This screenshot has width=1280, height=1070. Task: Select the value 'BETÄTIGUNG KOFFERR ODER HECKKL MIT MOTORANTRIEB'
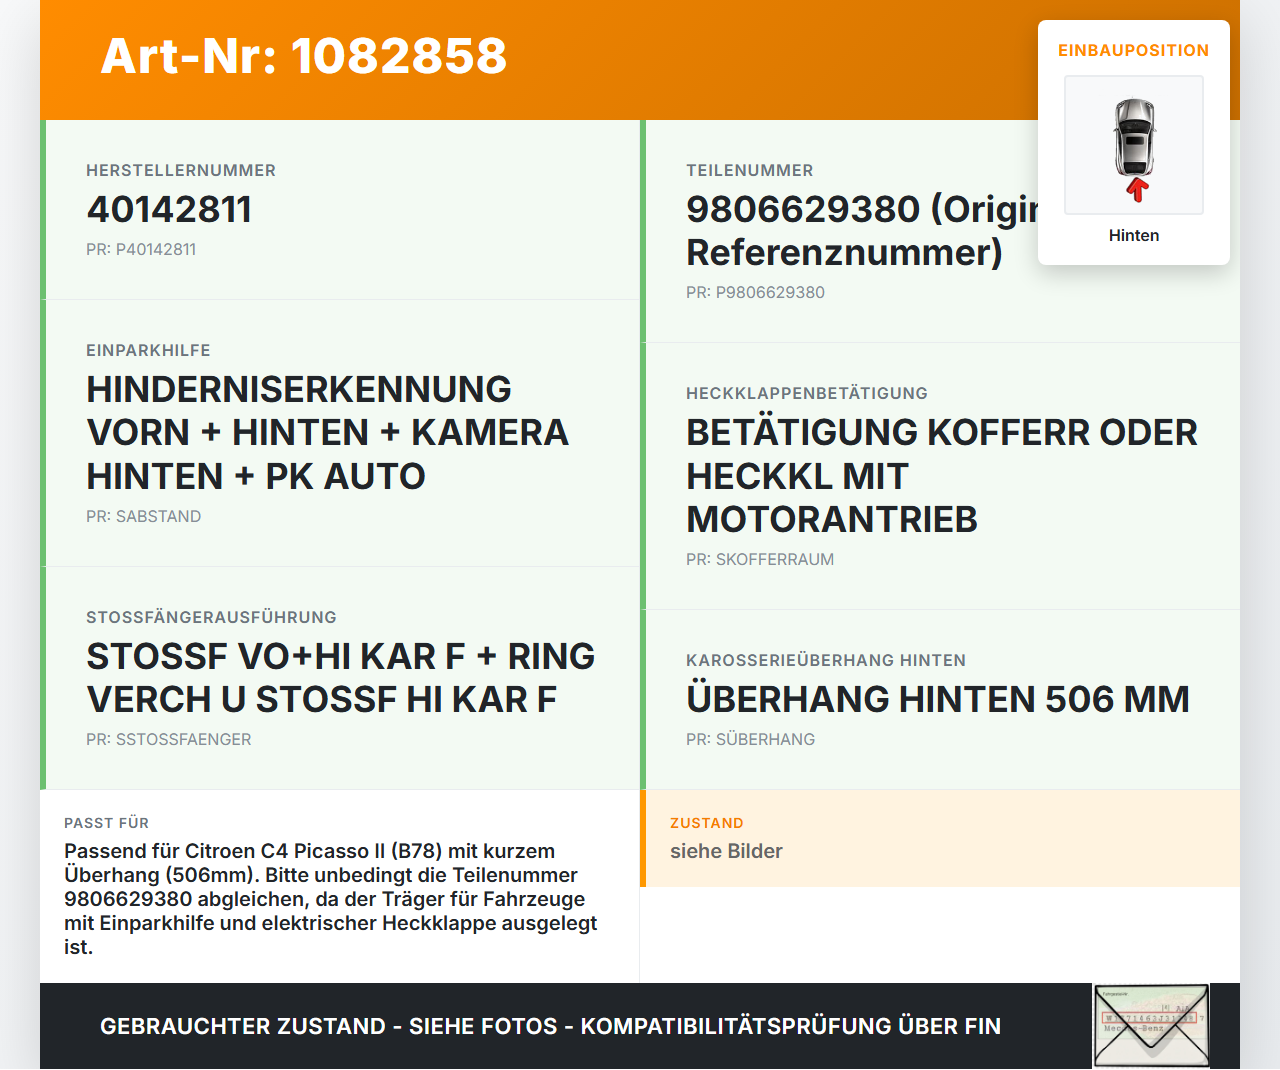point(942,476)
